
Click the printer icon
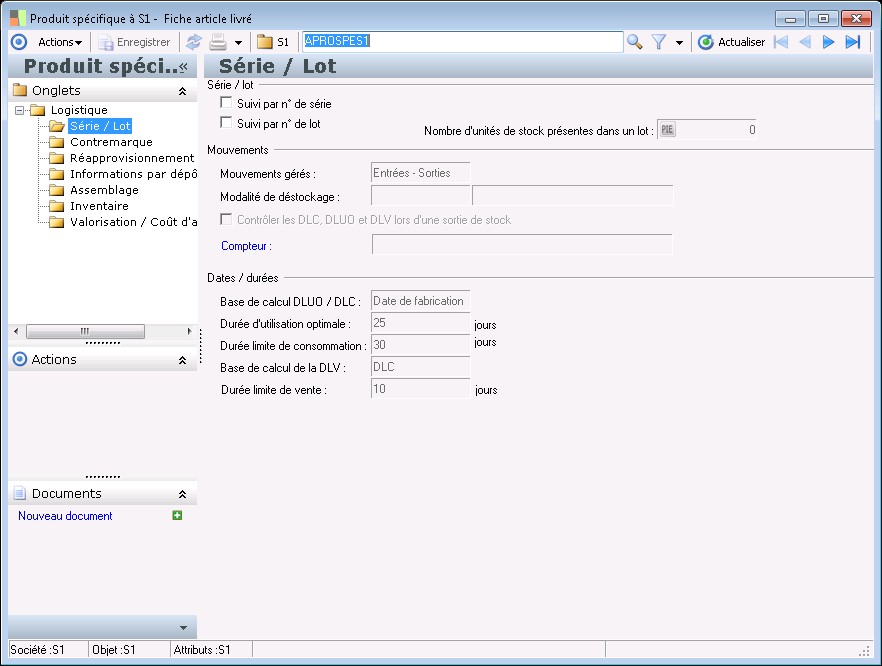pos(218,42)
